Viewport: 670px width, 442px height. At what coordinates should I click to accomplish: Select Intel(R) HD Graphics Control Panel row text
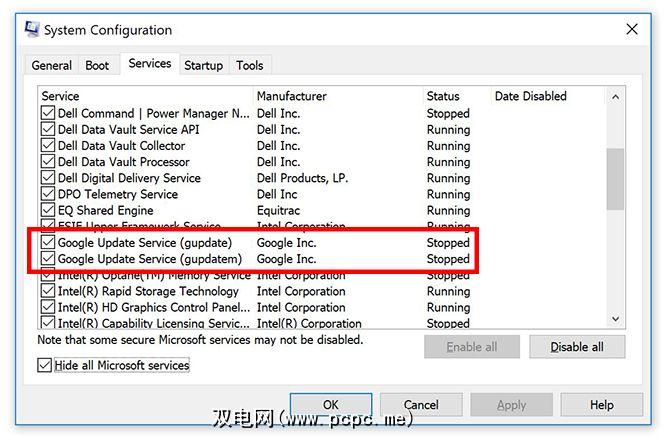click(154, 307)
